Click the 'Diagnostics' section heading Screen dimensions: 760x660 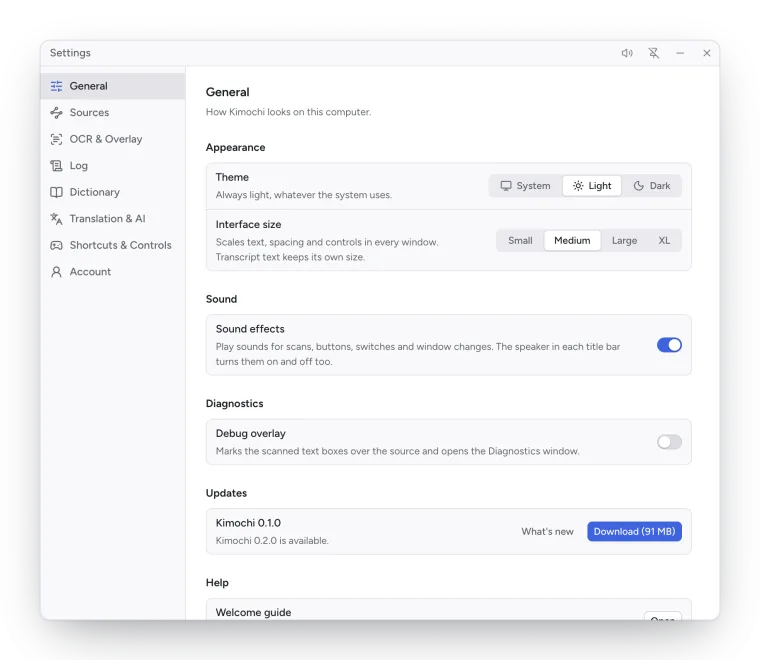(x=235, y=404)
